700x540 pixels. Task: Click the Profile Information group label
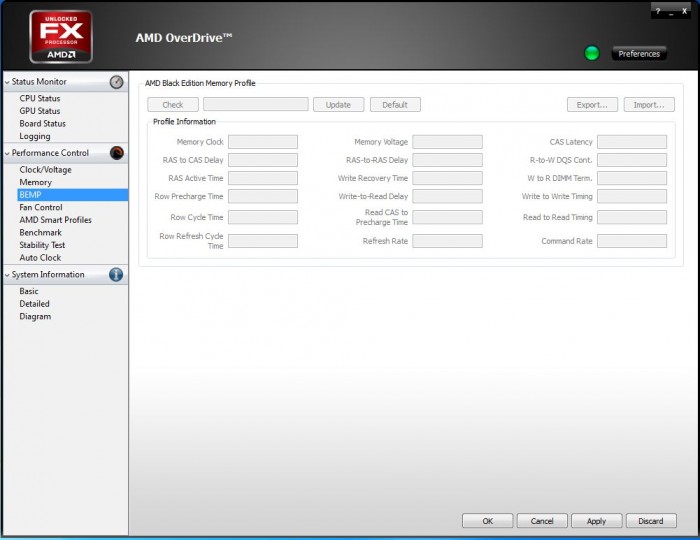point(184,121)
